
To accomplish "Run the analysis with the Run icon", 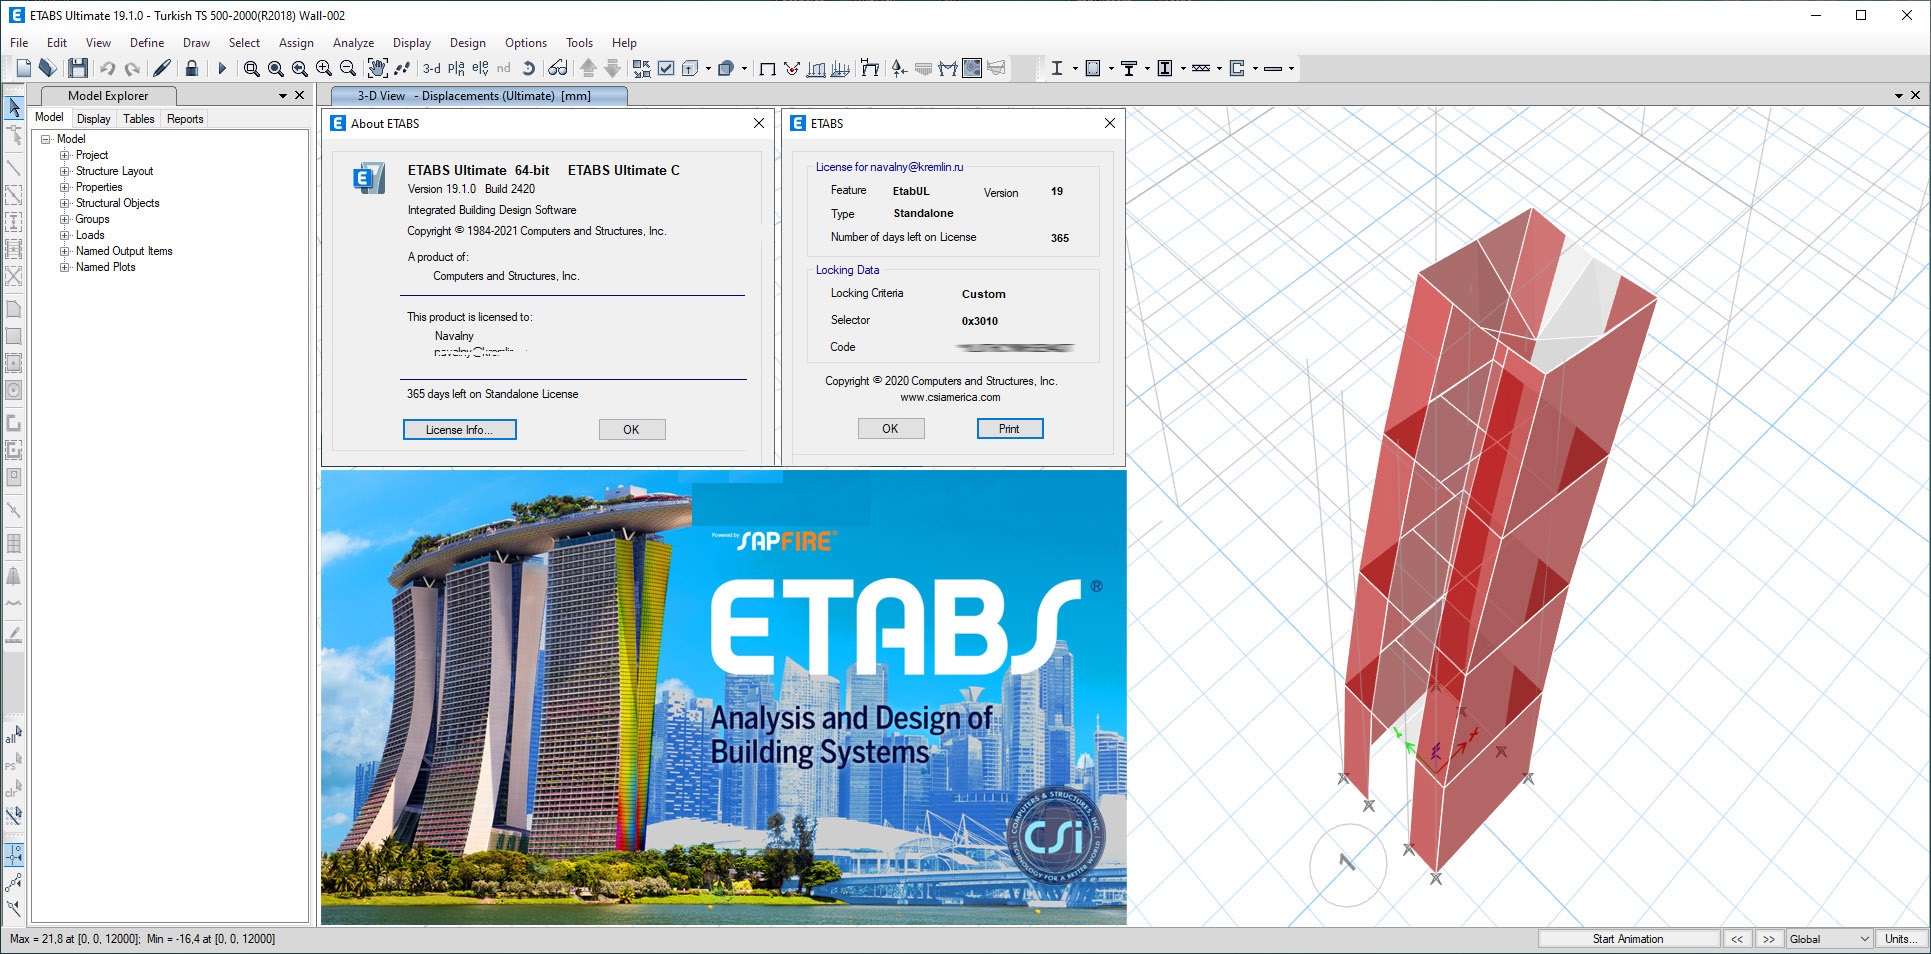I will point(222,68).
